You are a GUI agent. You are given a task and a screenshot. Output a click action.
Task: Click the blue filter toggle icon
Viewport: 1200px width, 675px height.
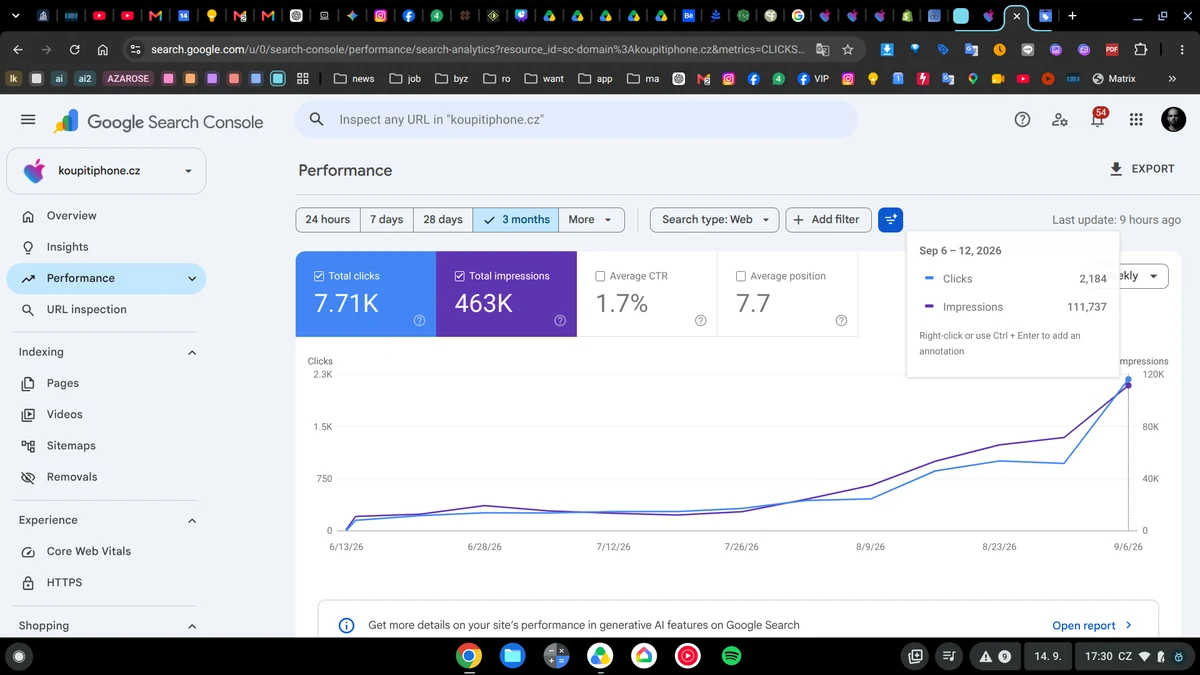[x=891, y=220]
